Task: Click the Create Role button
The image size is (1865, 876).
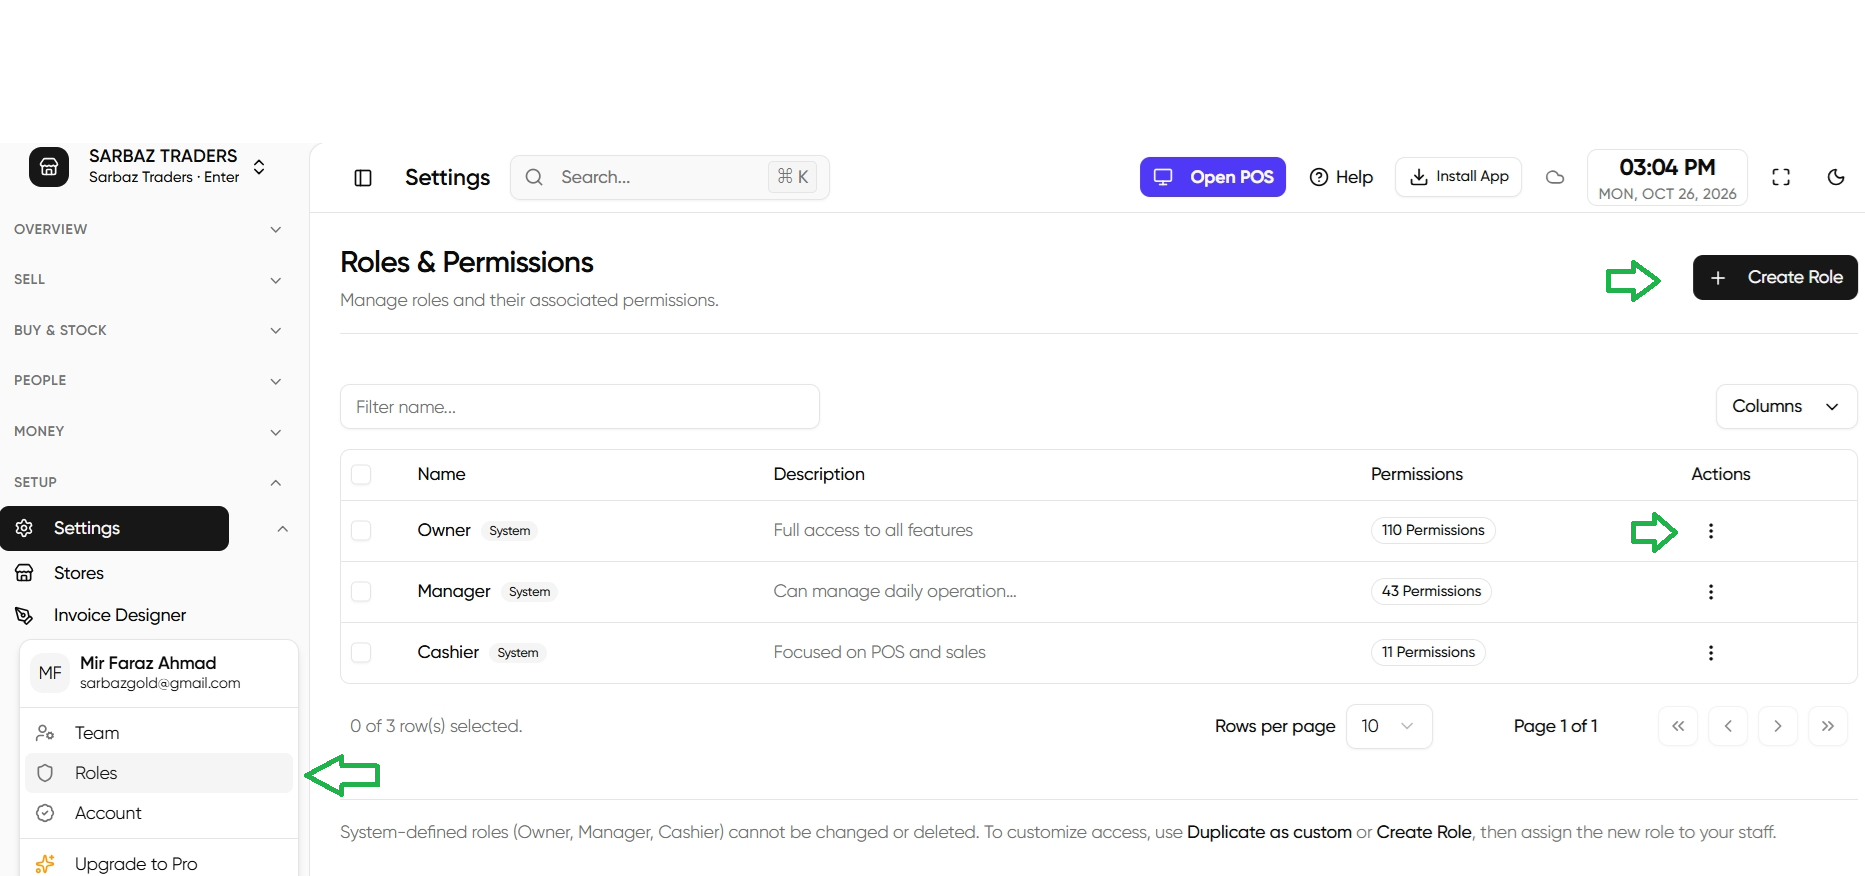Action: point(1775,277)
